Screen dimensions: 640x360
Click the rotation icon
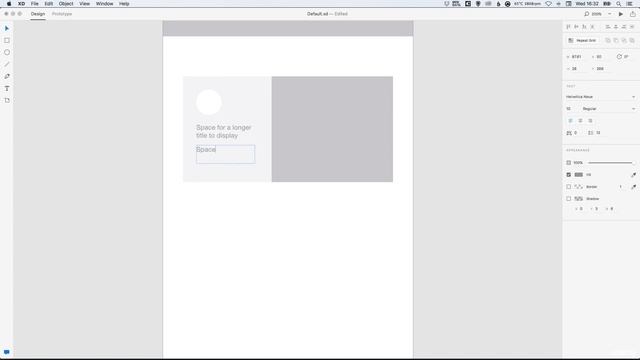(x=619, y=57)
